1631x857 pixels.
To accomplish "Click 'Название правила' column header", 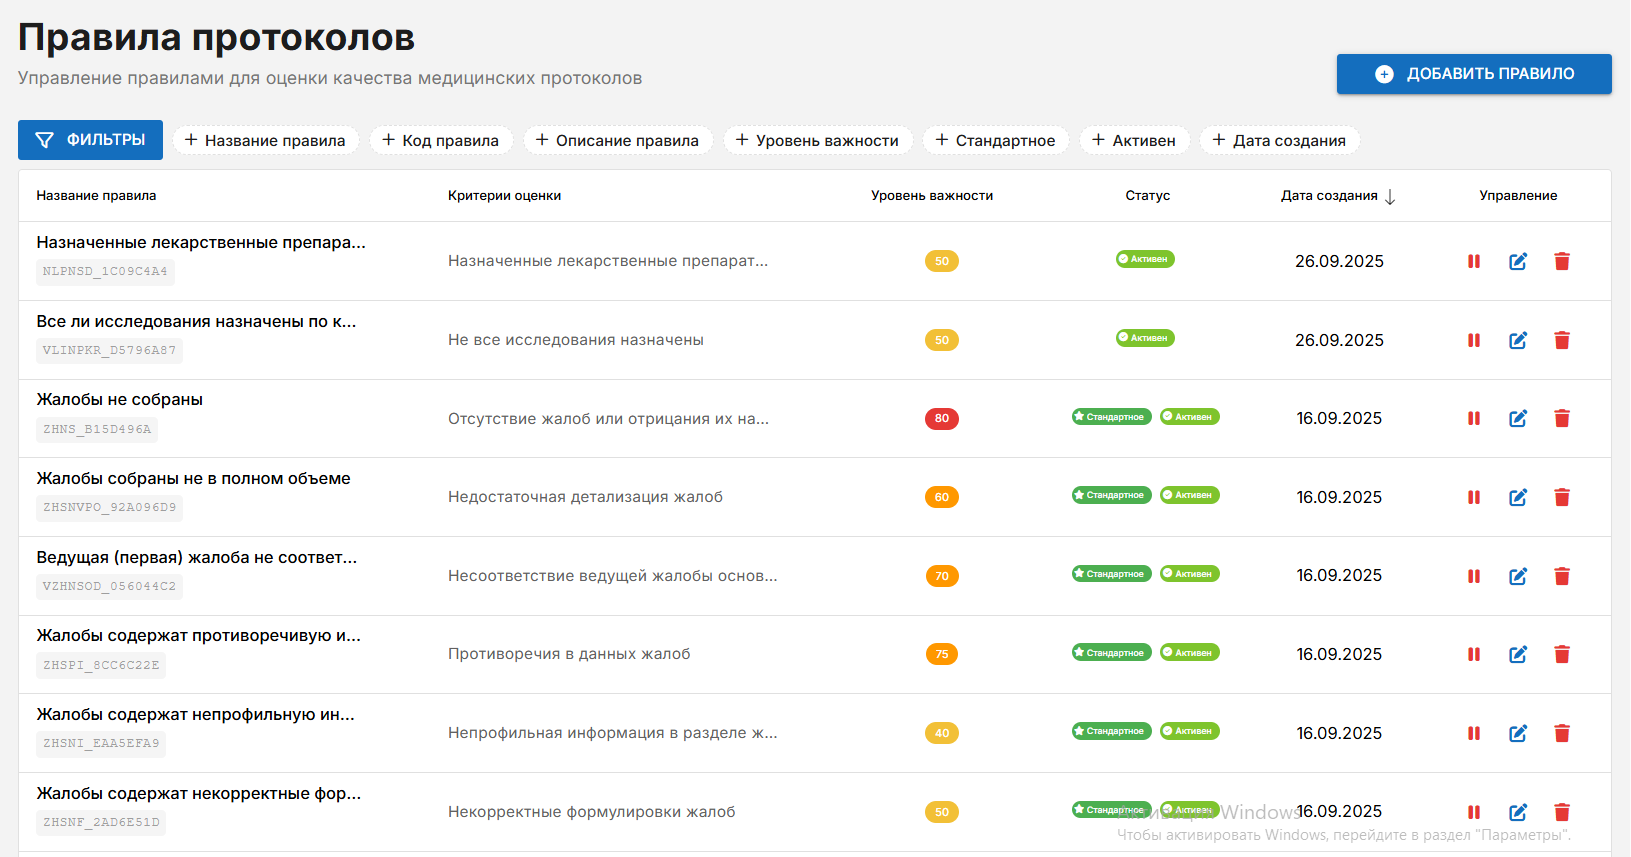I will pyautogui.click(x=96, y=196).
